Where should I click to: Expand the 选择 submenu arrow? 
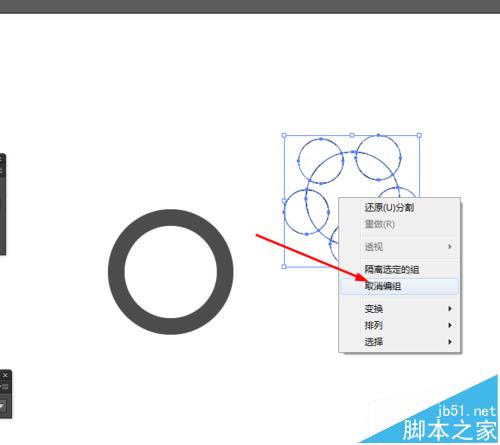pos(450,342)
